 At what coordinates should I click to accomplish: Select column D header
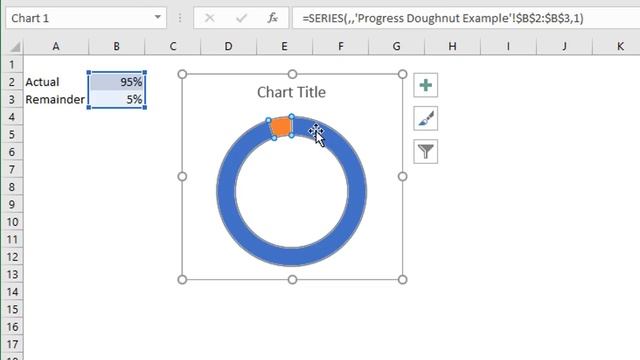click(229, 47)
